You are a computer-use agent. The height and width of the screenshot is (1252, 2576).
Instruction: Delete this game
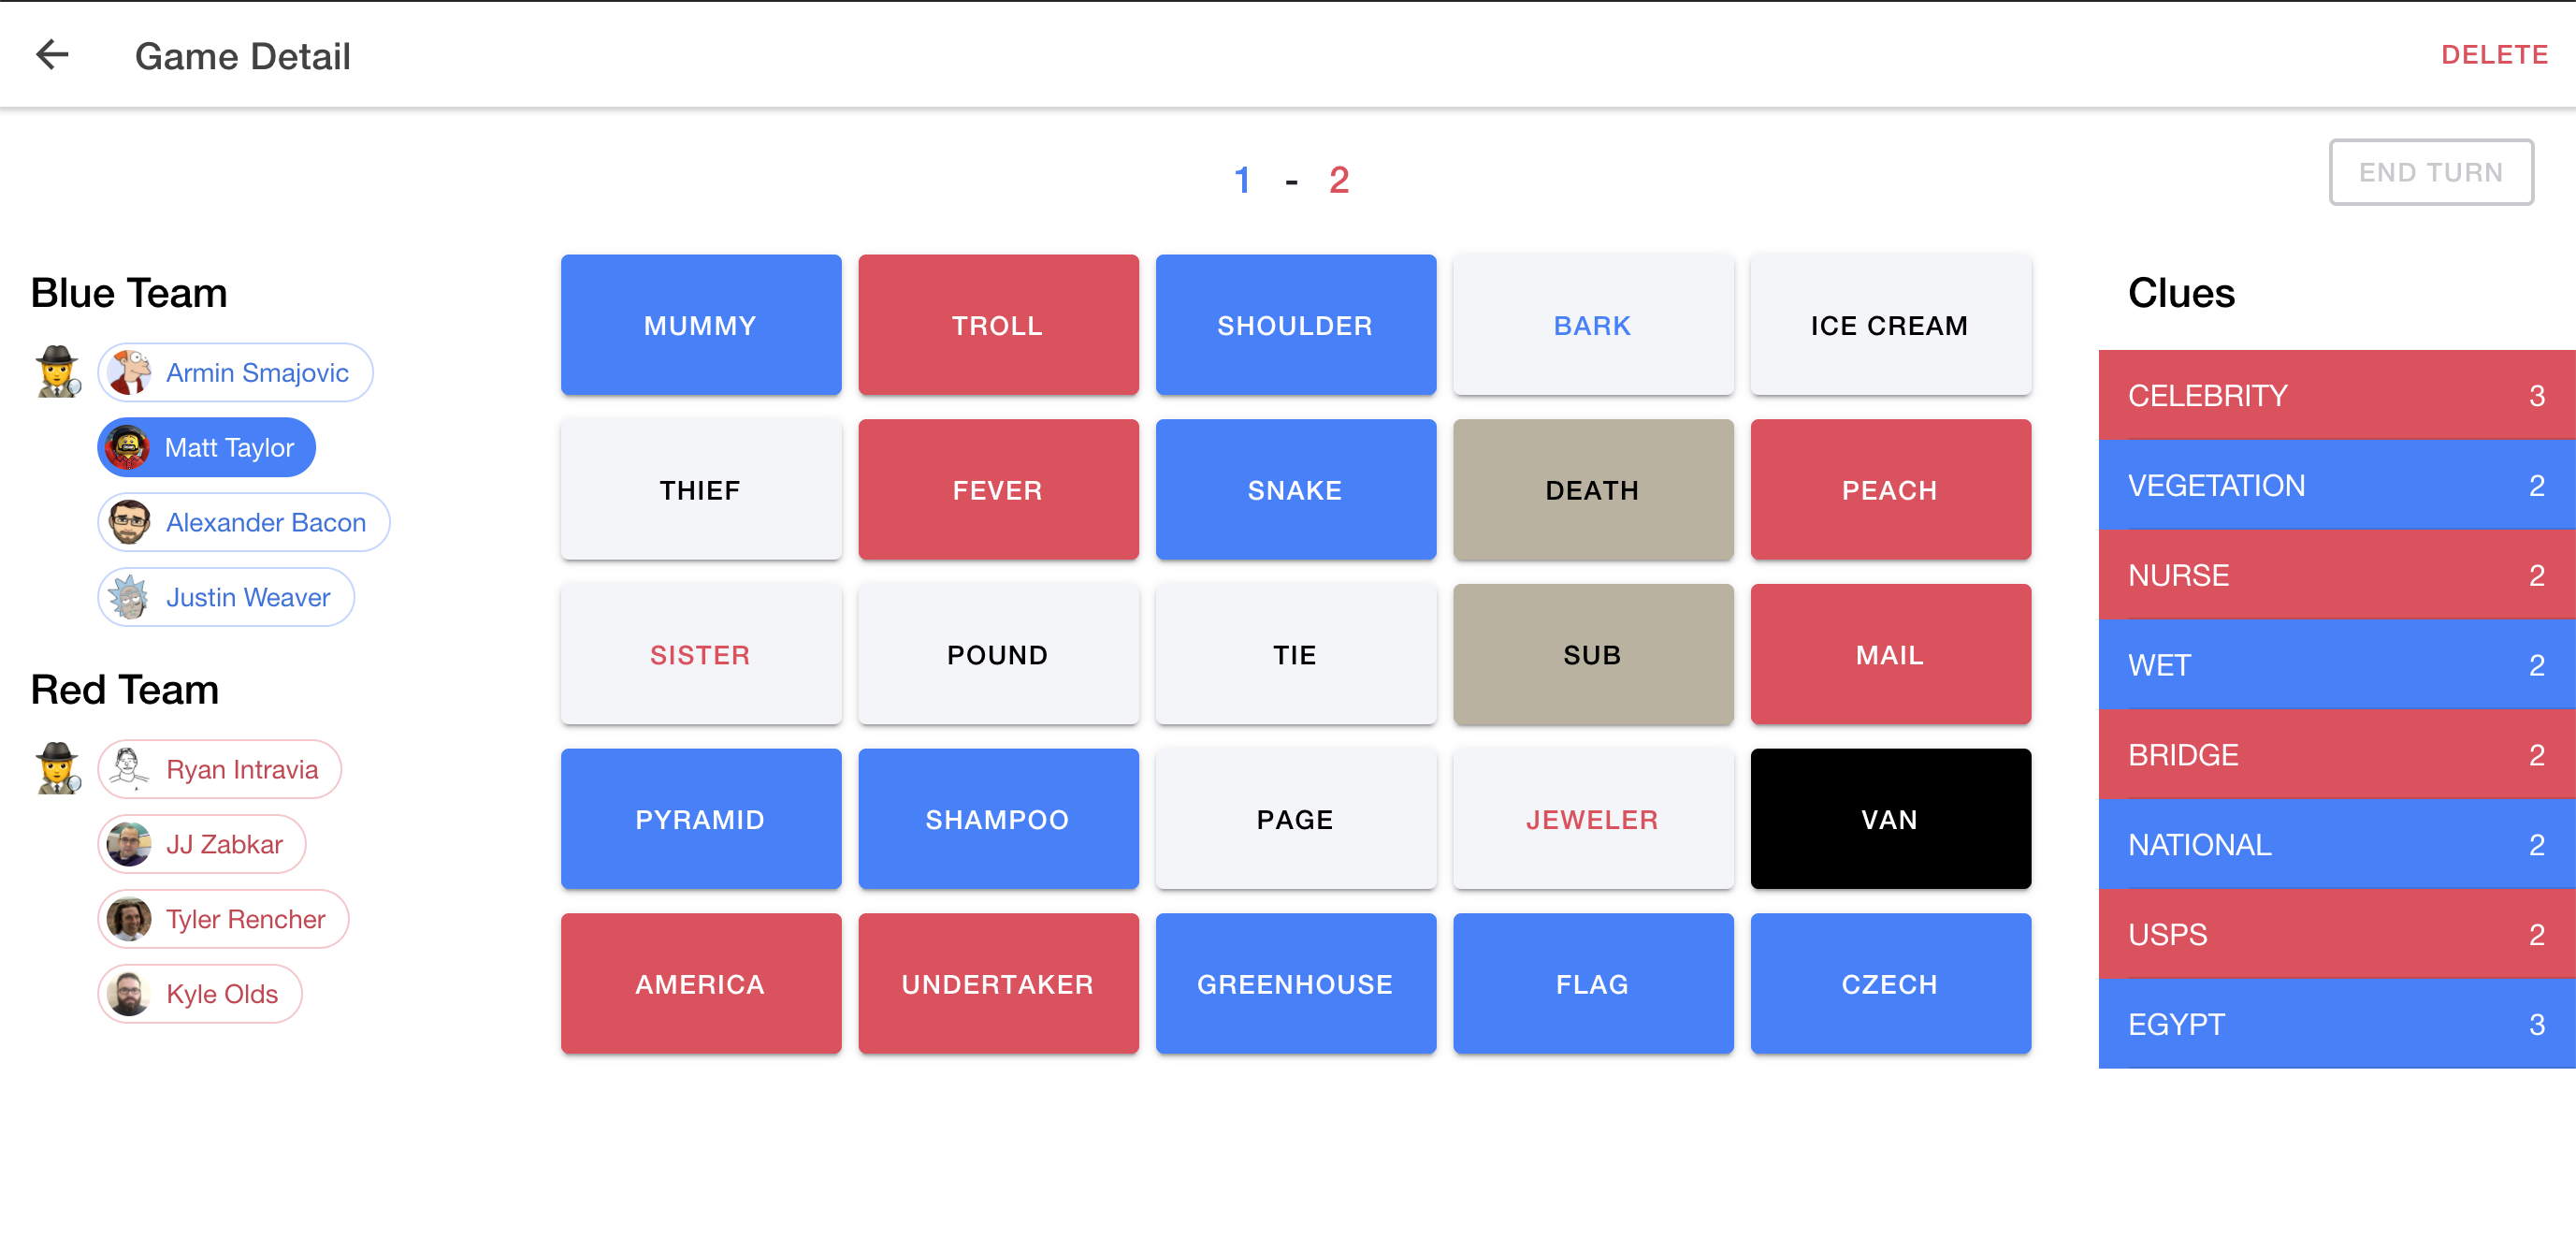pyautogui.click(x=2494, y=55)
